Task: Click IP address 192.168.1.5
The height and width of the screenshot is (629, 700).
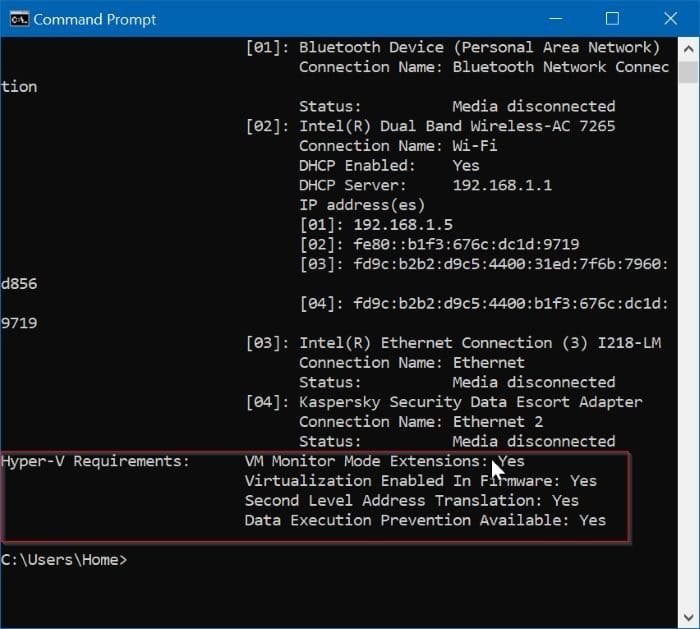Action: click(403, 225)
